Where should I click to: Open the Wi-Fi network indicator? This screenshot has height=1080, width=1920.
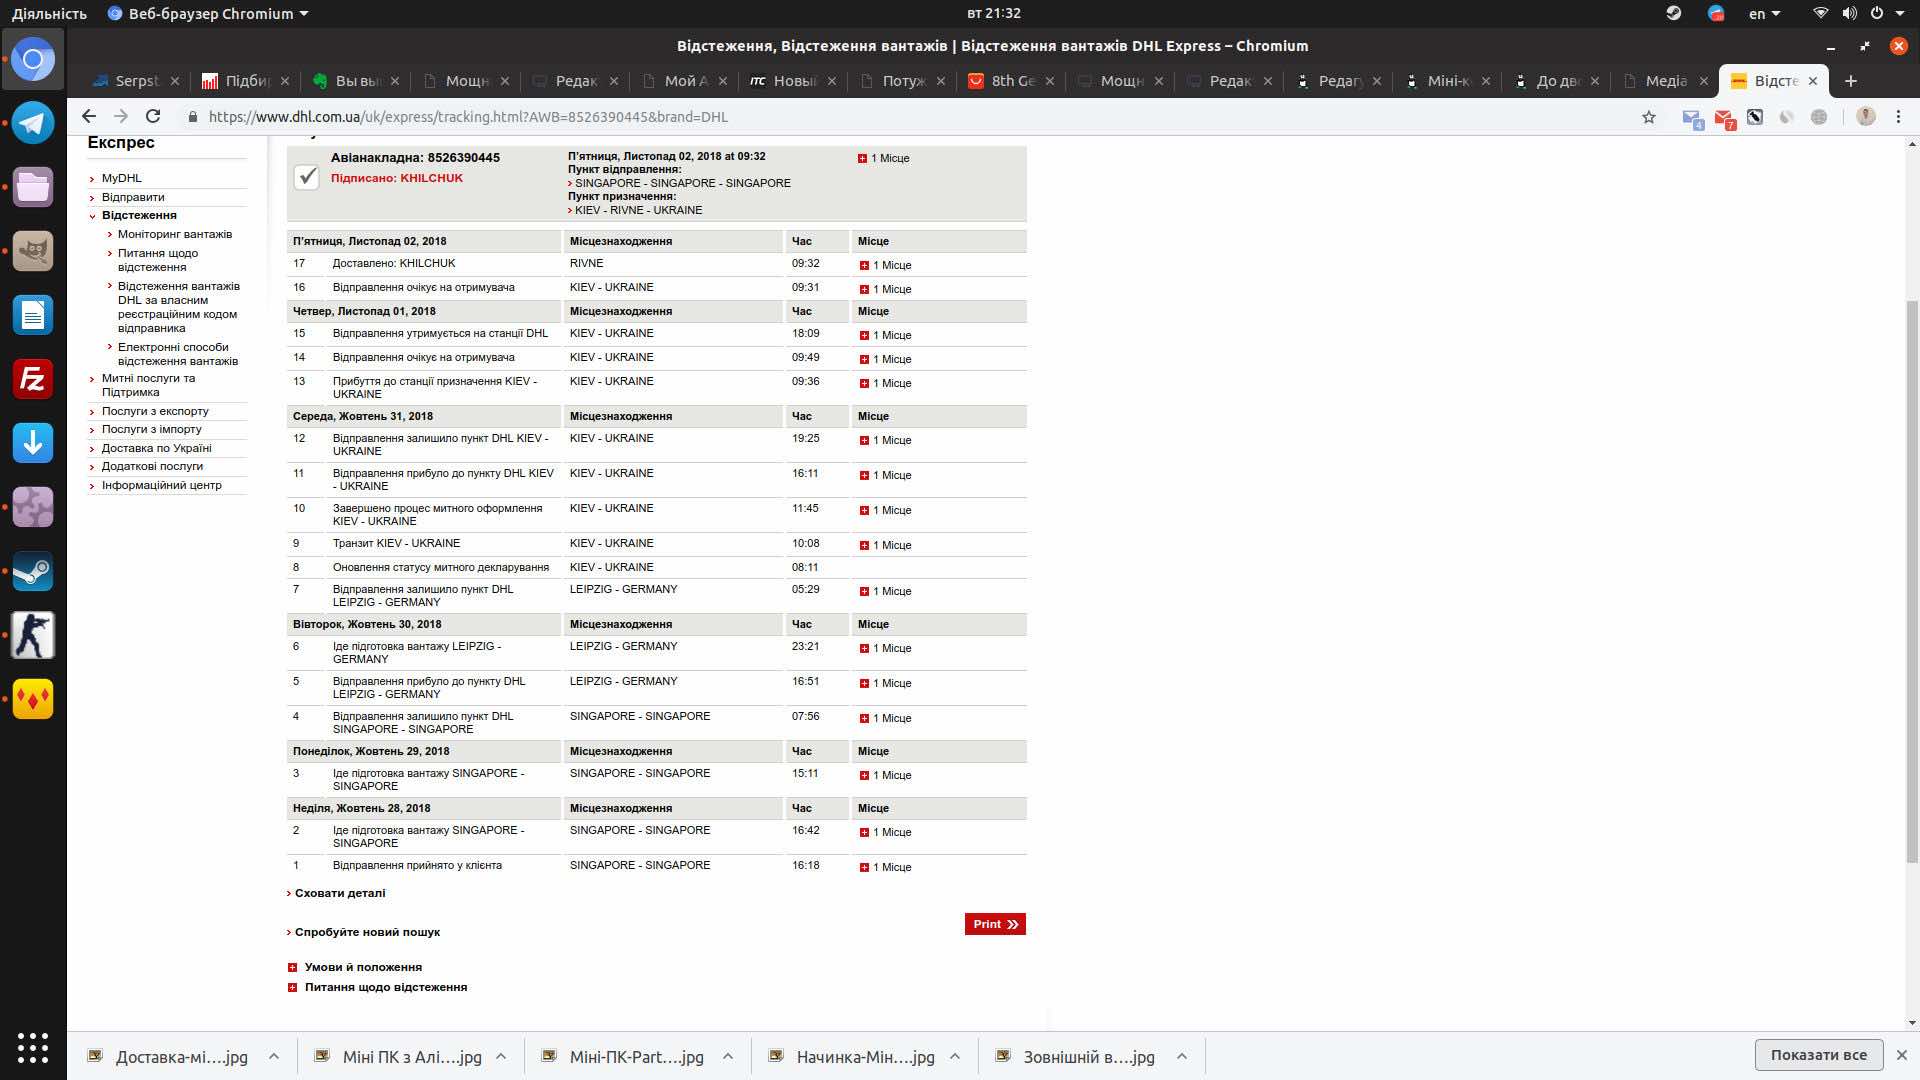coord(1820,13)
